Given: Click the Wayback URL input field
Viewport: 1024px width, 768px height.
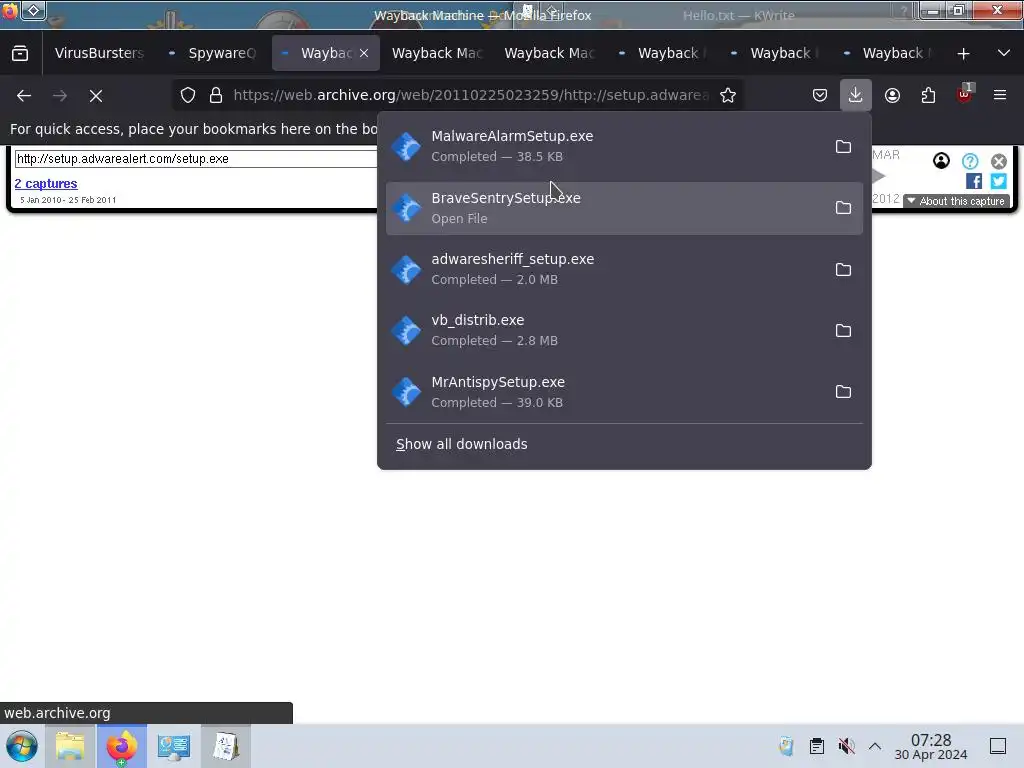Looking at the screenshot, I should click(x=196, y=159).
